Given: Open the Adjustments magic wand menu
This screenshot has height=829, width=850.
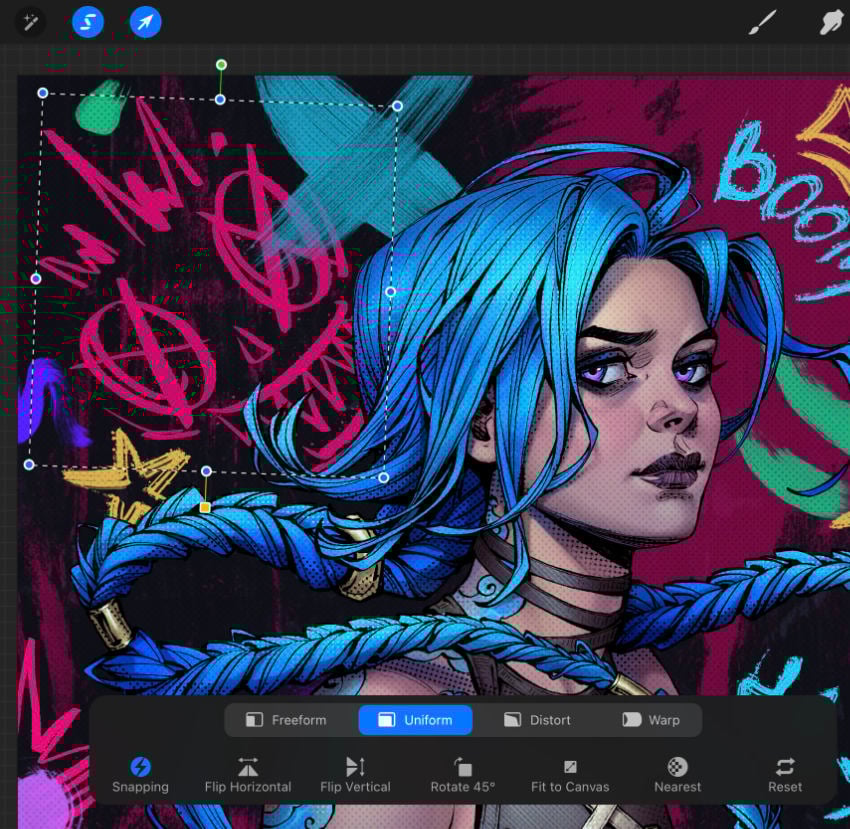Looking at the screenshot, I should (30, 22).
